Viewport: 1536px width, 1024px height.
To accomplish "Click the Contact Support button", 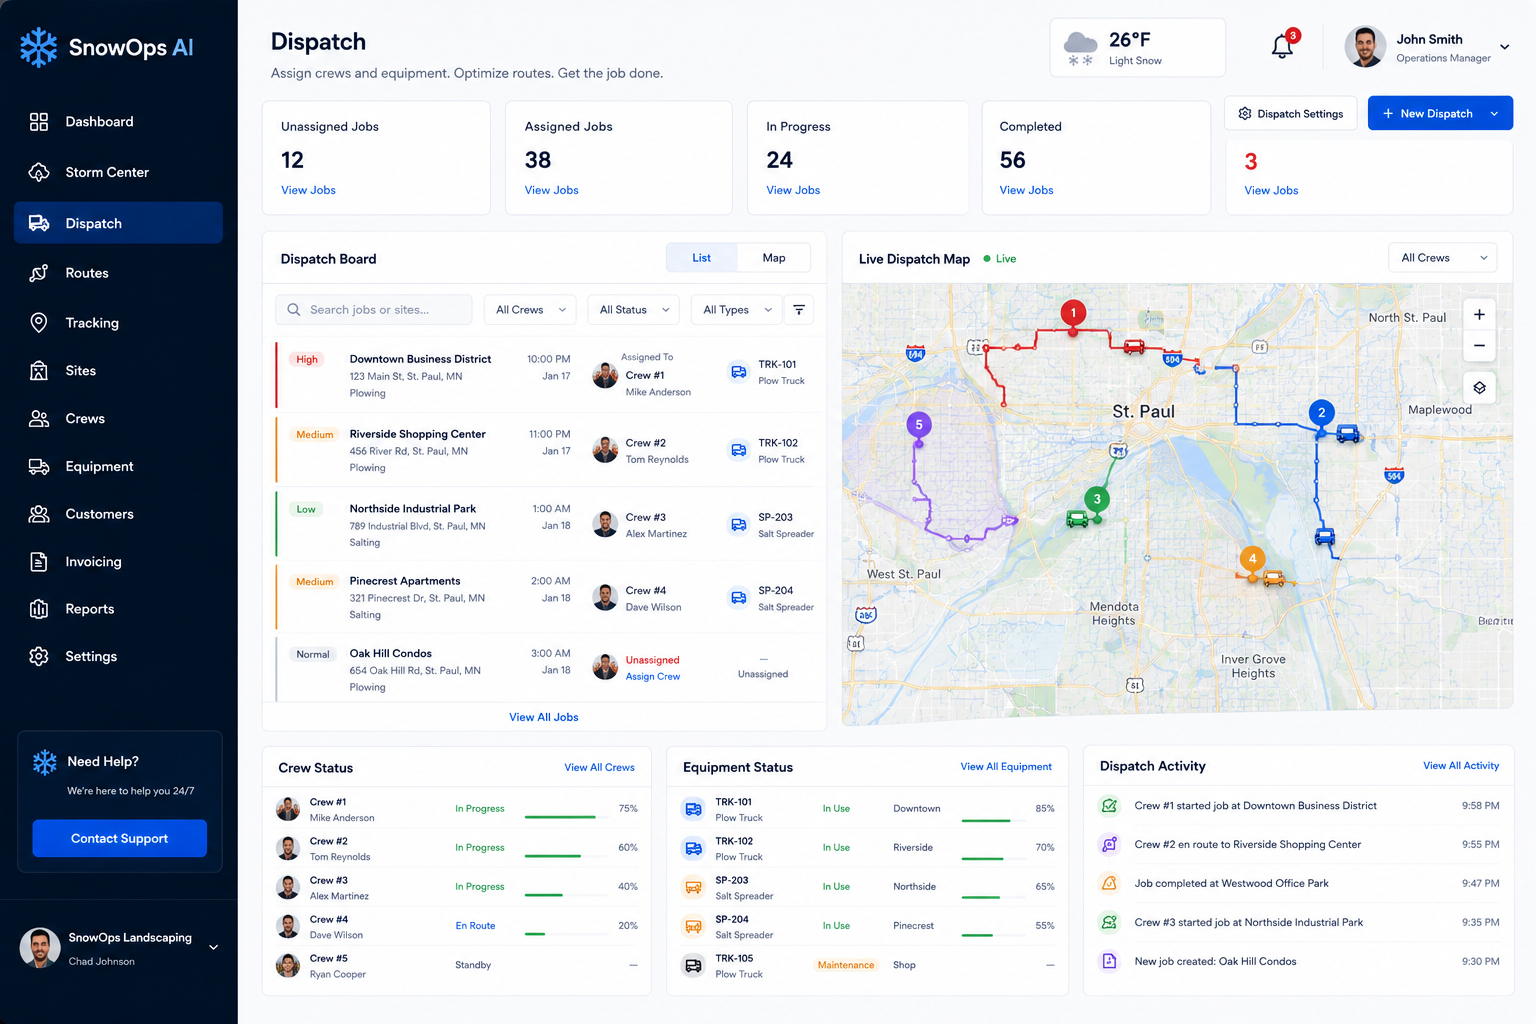I will tap(120, 838).
